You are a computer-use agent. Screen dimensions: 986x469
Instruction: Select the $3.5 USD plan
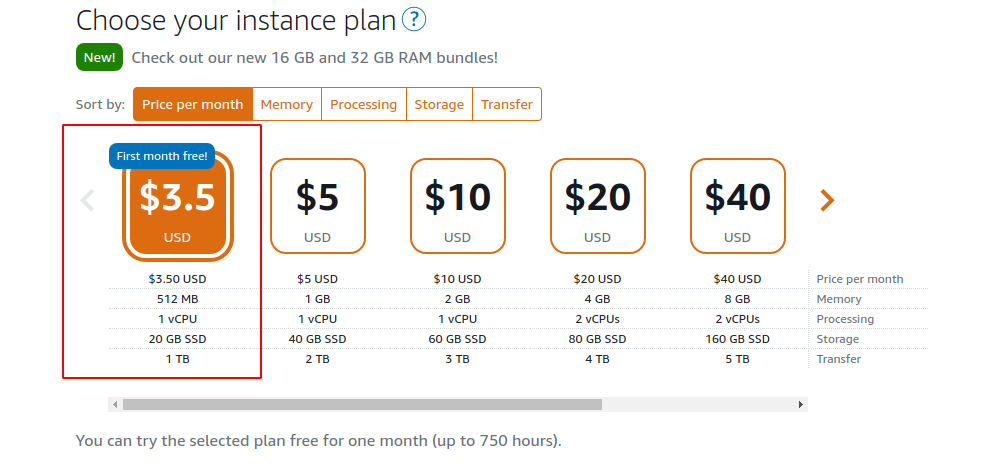[178, 207]
